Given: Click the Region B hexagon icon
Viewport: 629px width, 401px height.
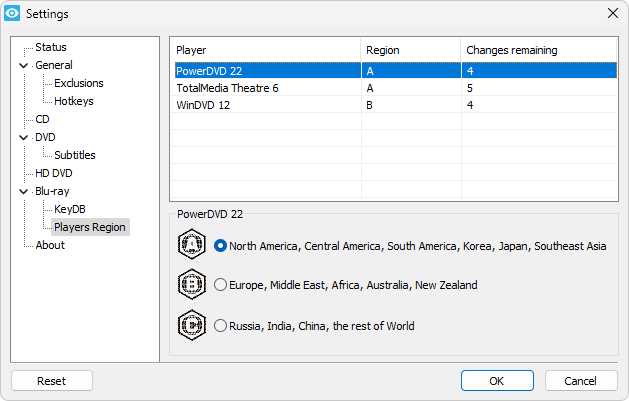Looking at the screenshot, I should point(191,285).
